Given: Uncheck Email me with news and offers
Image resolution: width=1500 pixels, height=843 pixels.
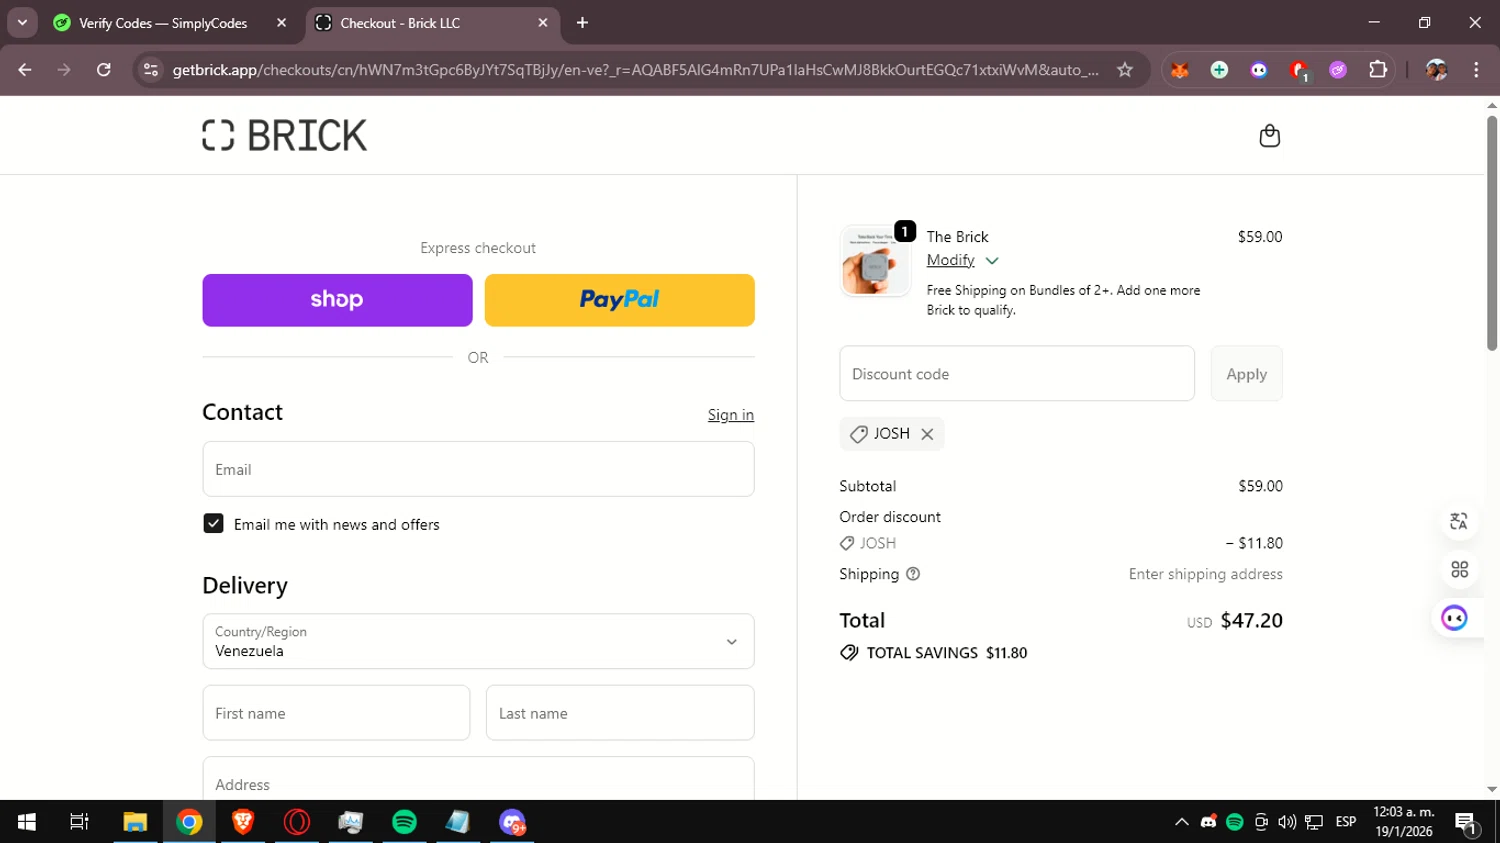Looking at the screenshot, I should pyautogui.click(x=213, y=524).
